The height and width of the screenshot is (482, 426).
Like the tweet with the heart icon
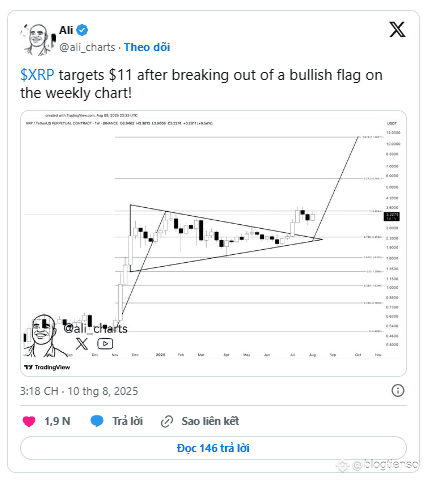coord(29,421)
